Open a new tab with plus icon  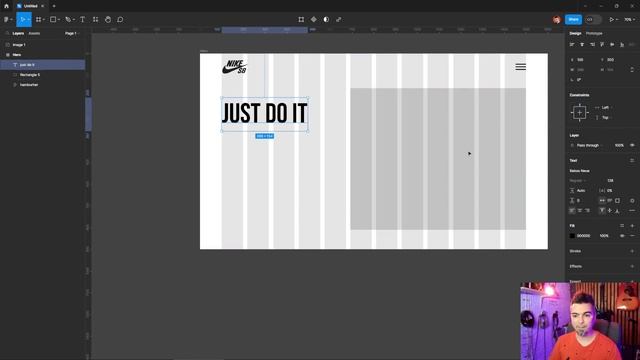tap(54, 6)
